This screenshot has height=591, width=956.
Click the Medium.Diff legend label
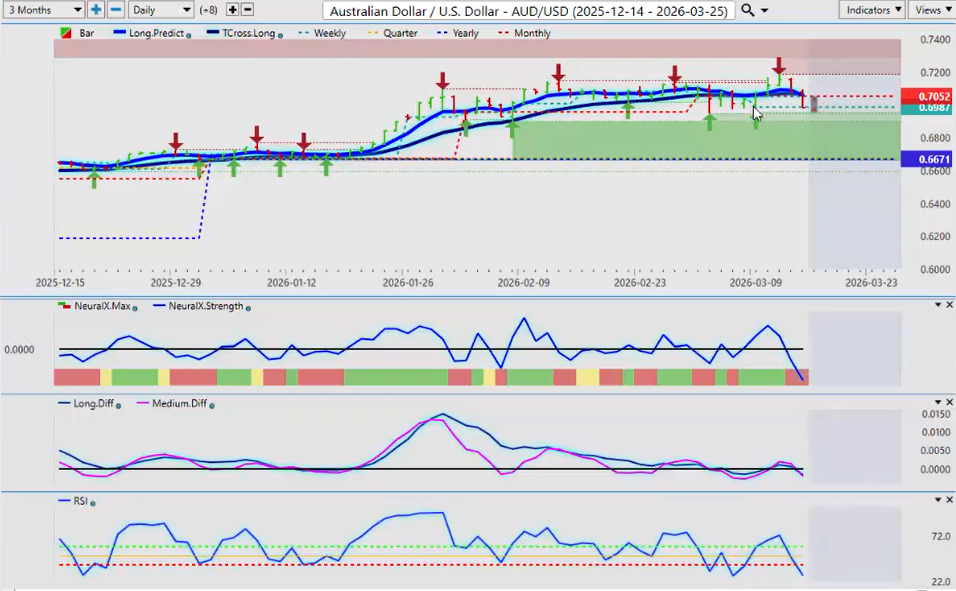[178, 404]
